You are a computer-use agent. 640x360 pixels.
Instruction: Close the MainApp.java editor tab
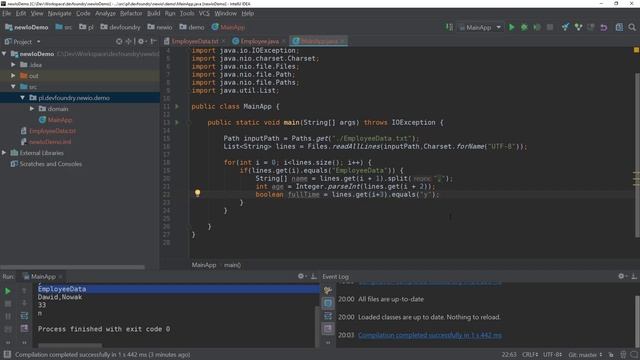point(342,41)
